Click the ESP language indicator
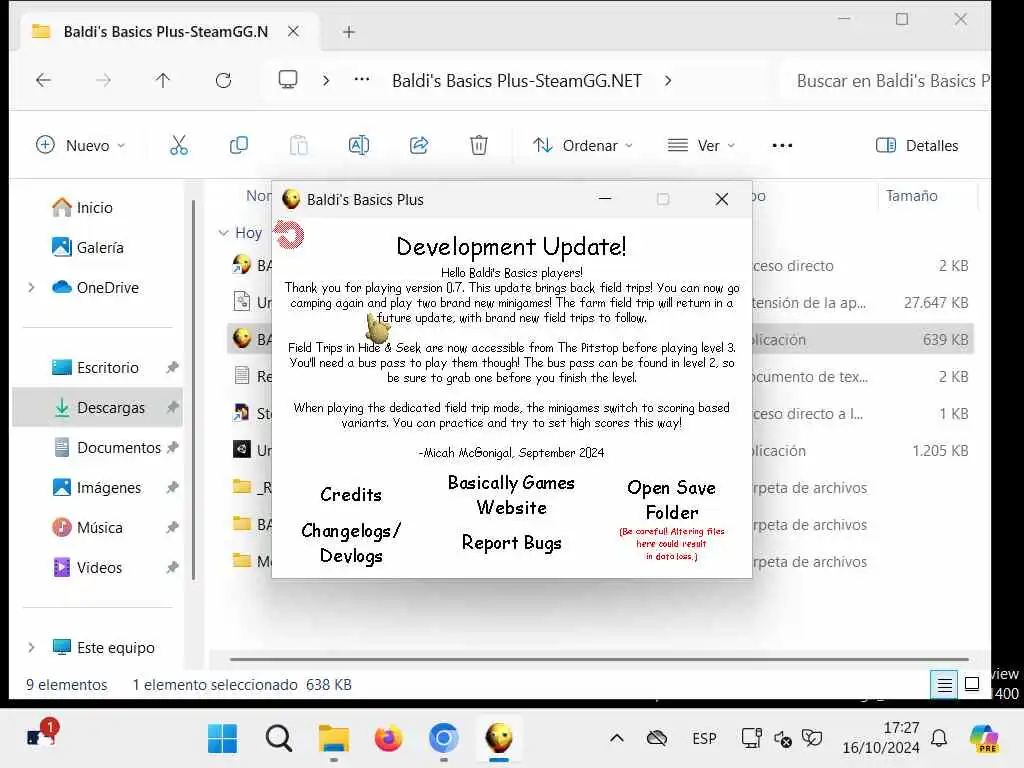 point(704,739)
